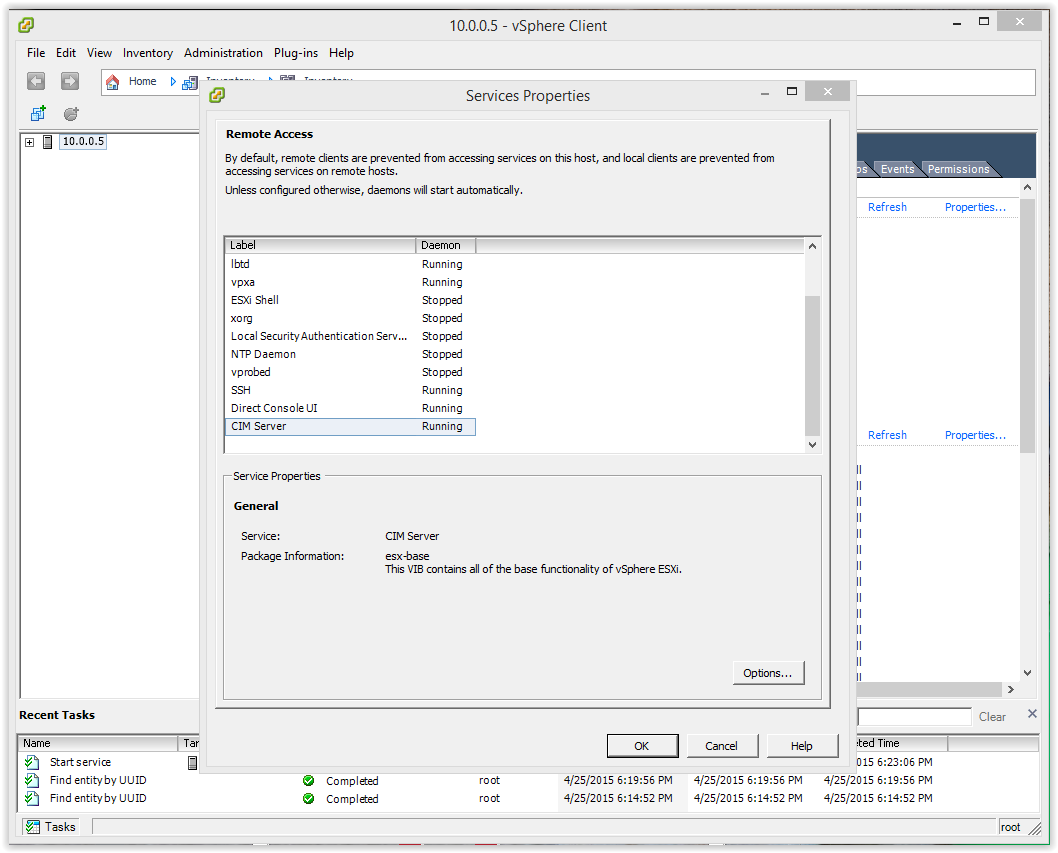Expand the 10.0.0.5 tree node

30,142
